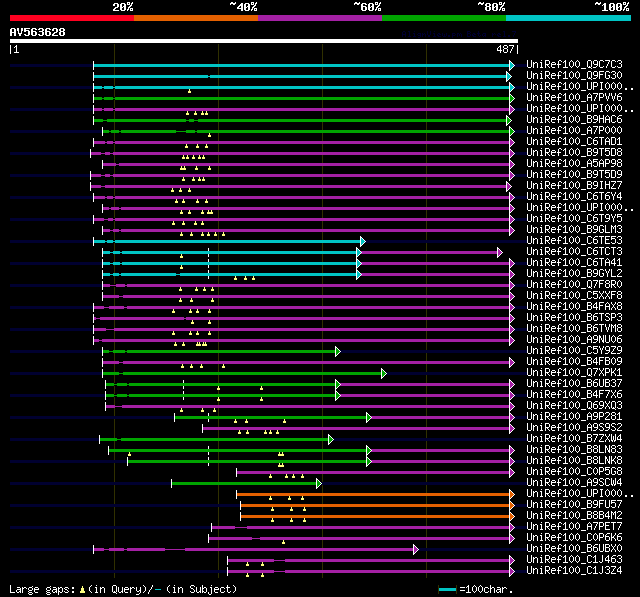640x597 pixels.
Task: Click the orange alignment bar of UniRef100_B9FU57
Action: coord(375,506)
